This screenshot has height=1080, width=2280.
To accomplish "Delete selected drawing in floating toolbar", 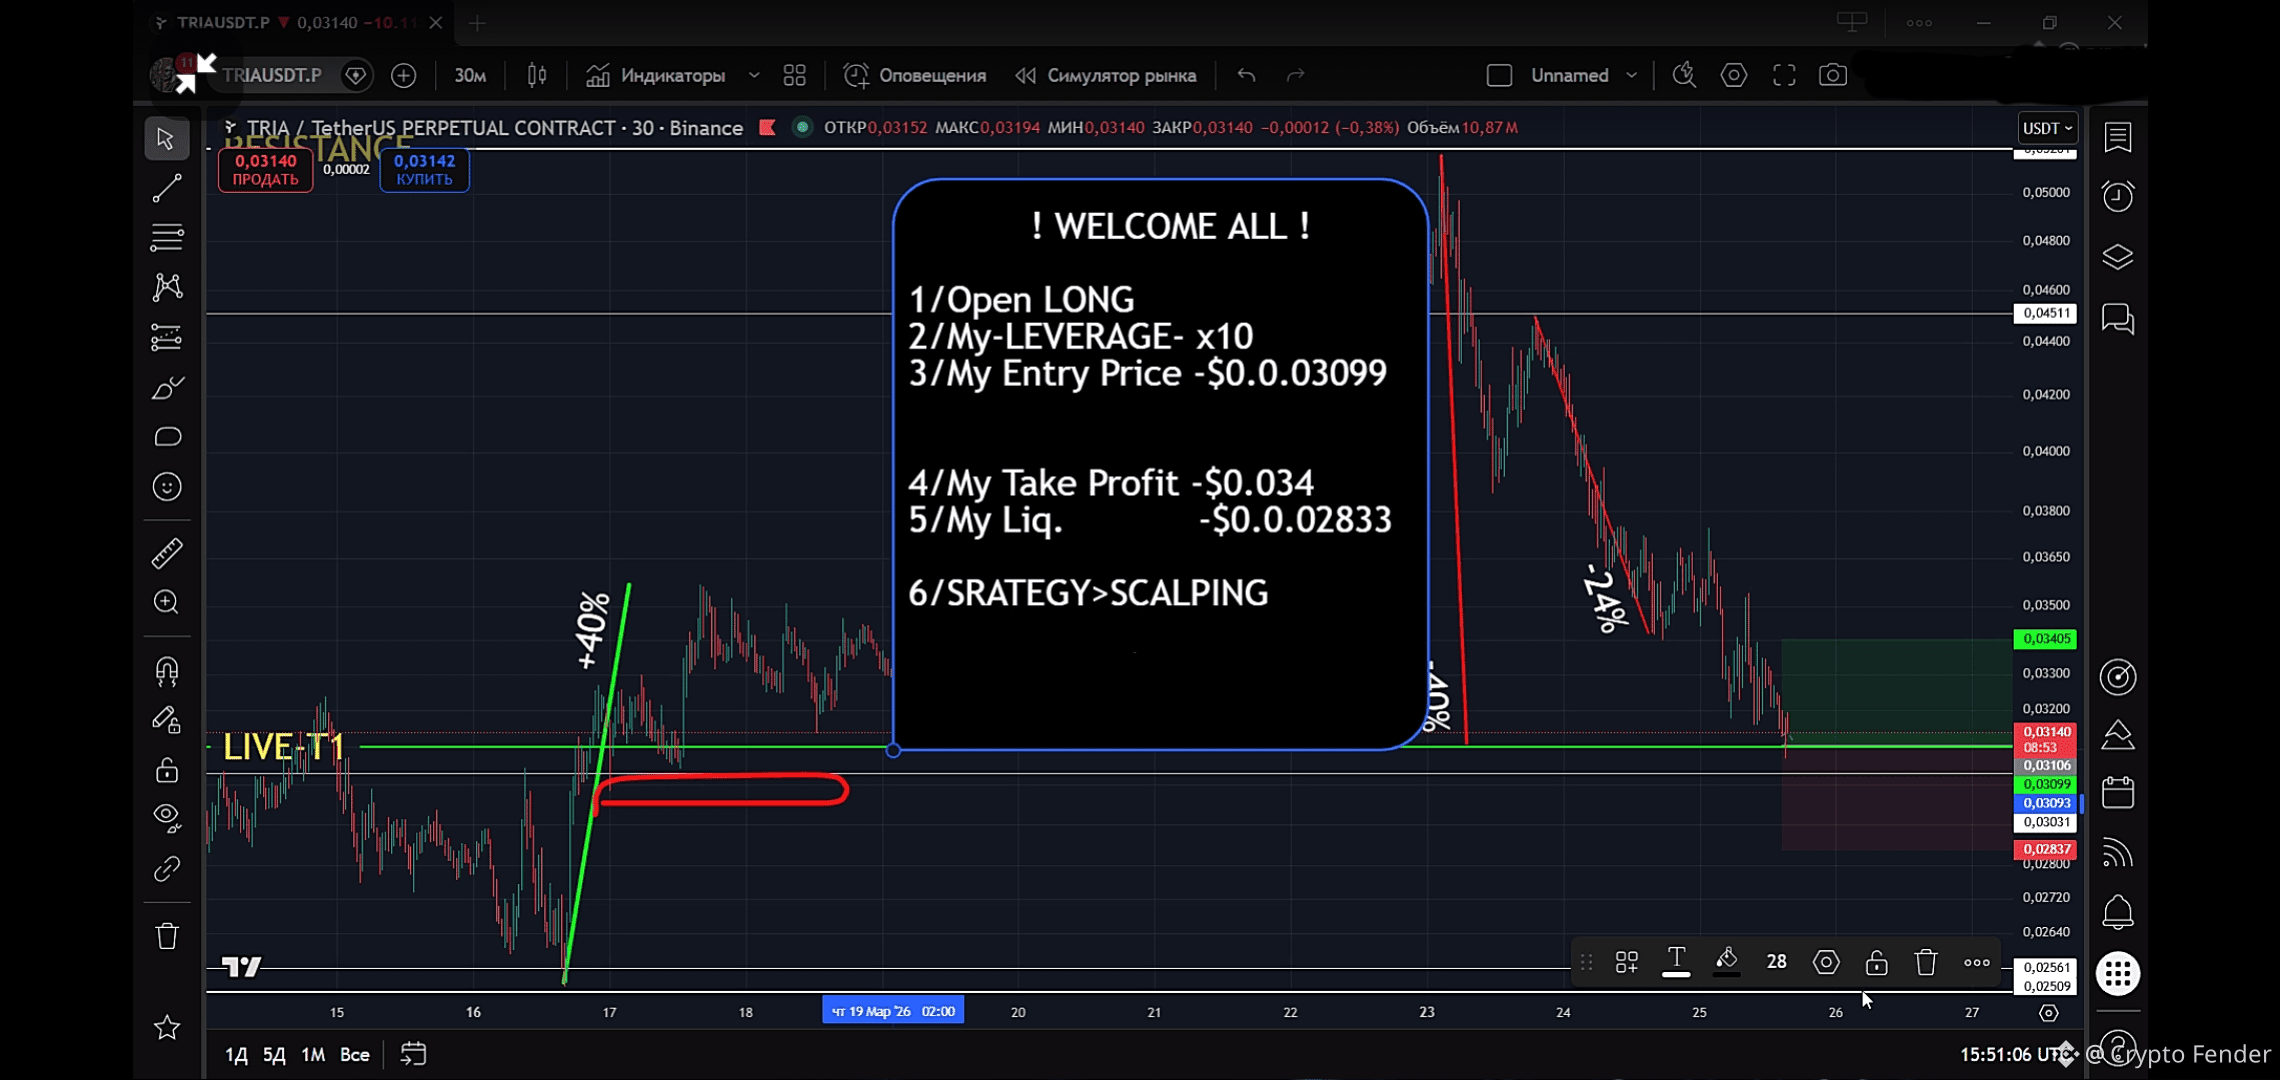I will click(x=1926, y=962).
